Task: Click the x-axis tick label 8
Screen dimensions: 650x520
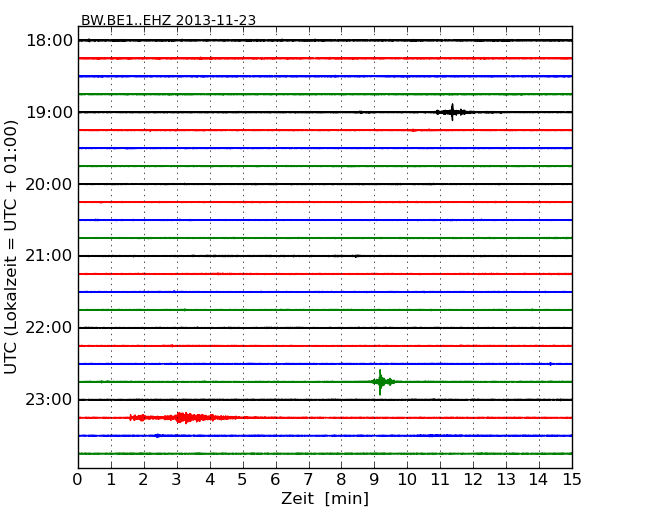Action: tap(342, 479)
